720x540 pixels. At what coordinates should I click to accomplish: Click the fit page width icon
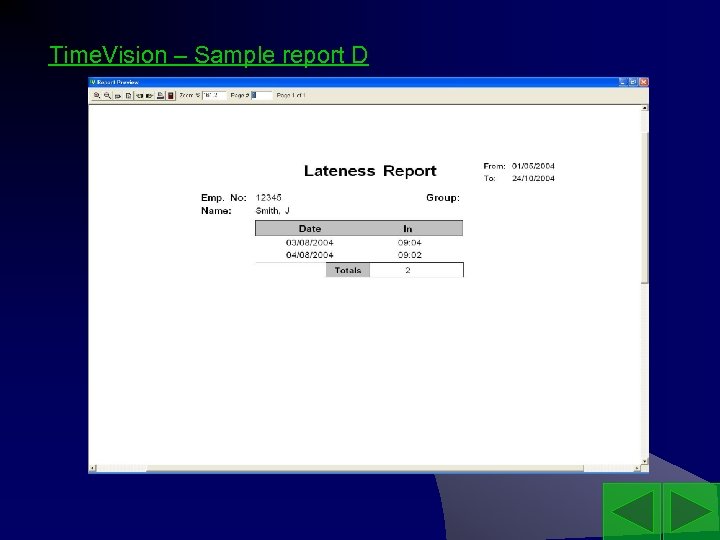[x=118, y=96]
